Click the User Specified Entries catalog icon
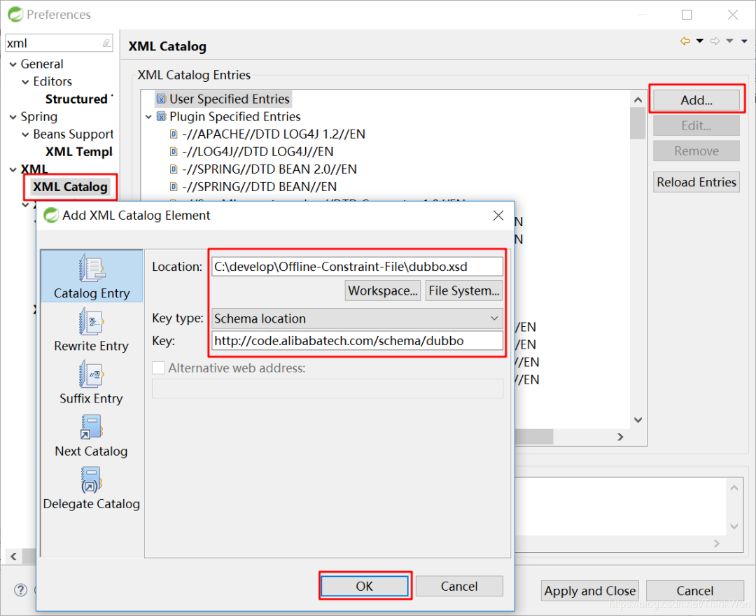This screenshot has width=756, height=616. click(x=162, y=99)
